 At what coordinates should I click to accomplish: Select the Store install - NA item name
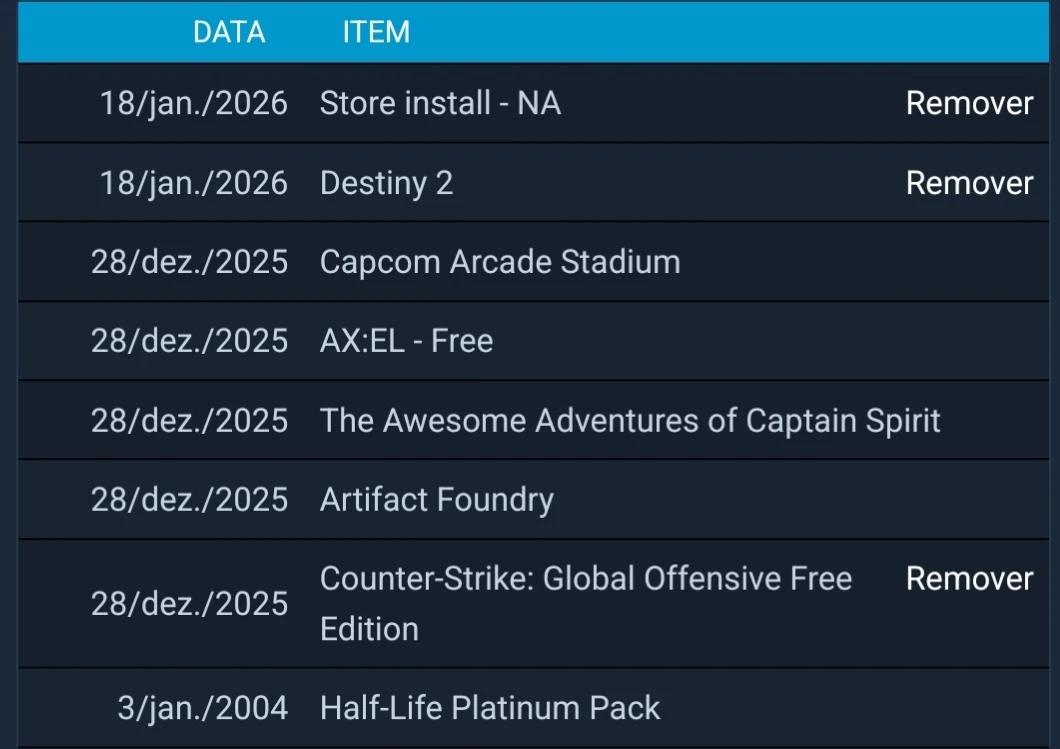click(x=440, y=103)
